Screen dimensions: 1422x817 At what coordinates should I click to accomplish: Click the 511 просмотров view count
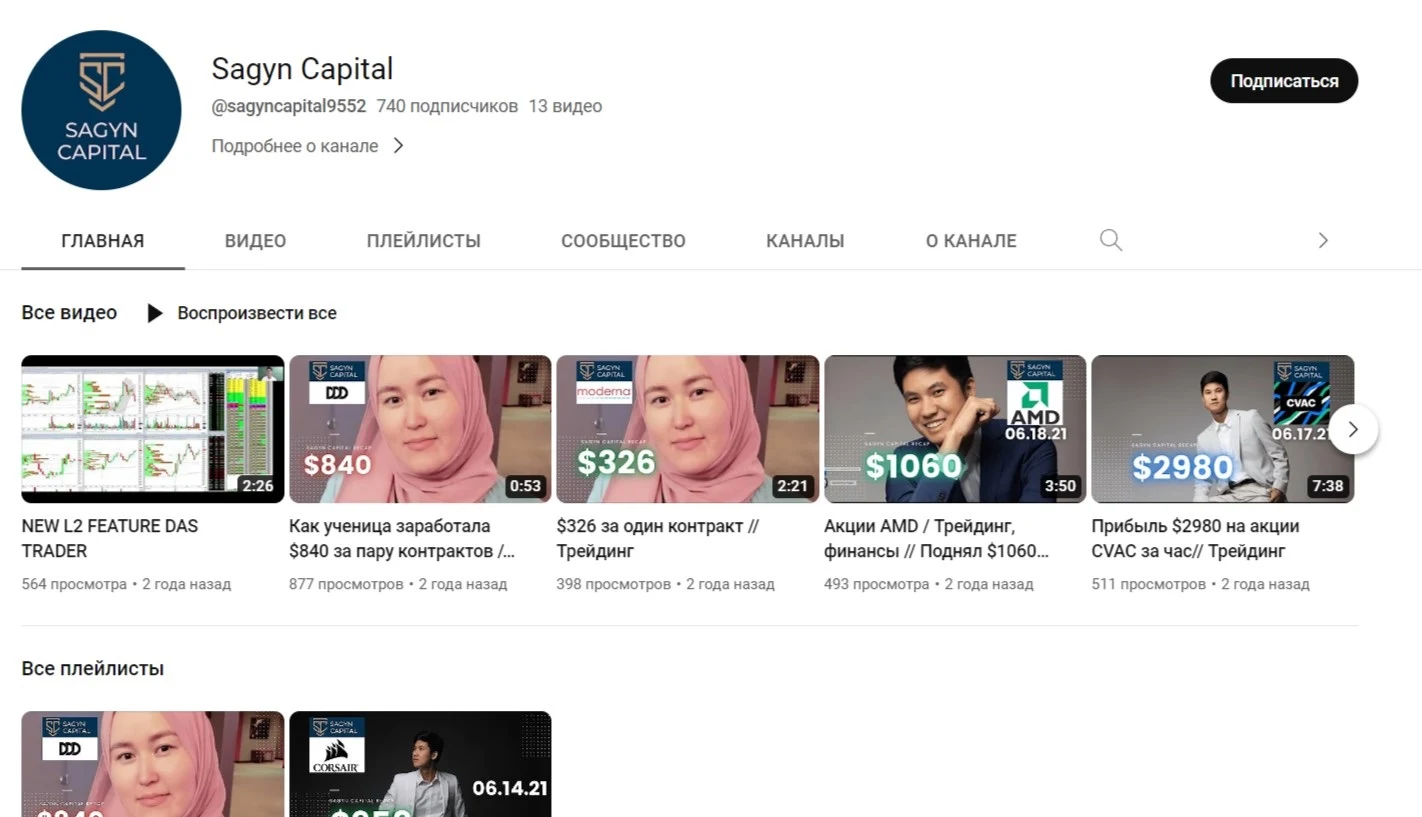1149,584
